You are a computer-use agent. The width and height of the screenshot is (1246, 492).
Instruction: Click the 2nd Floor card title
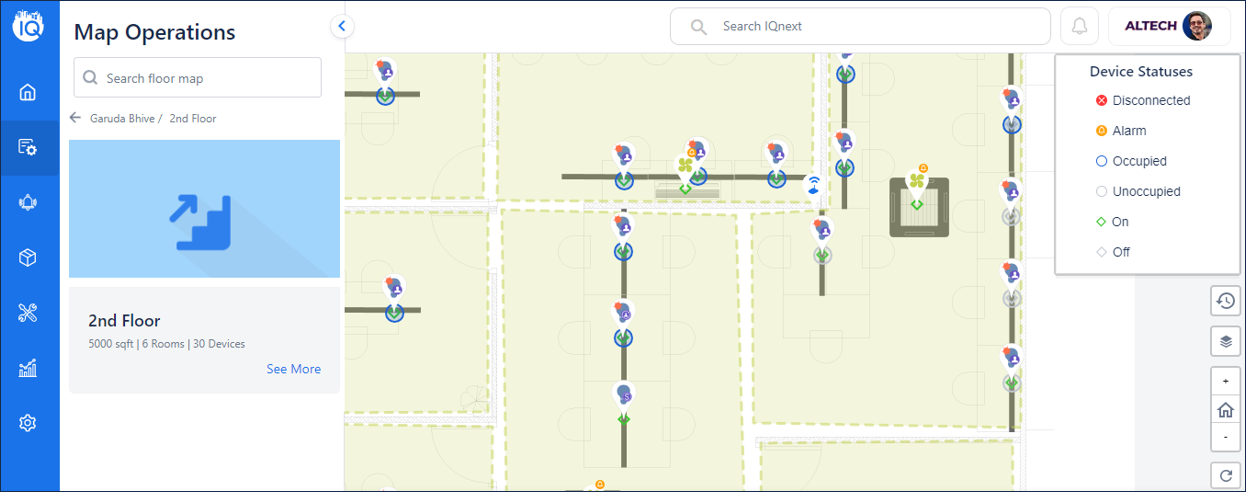coord(124,321)
